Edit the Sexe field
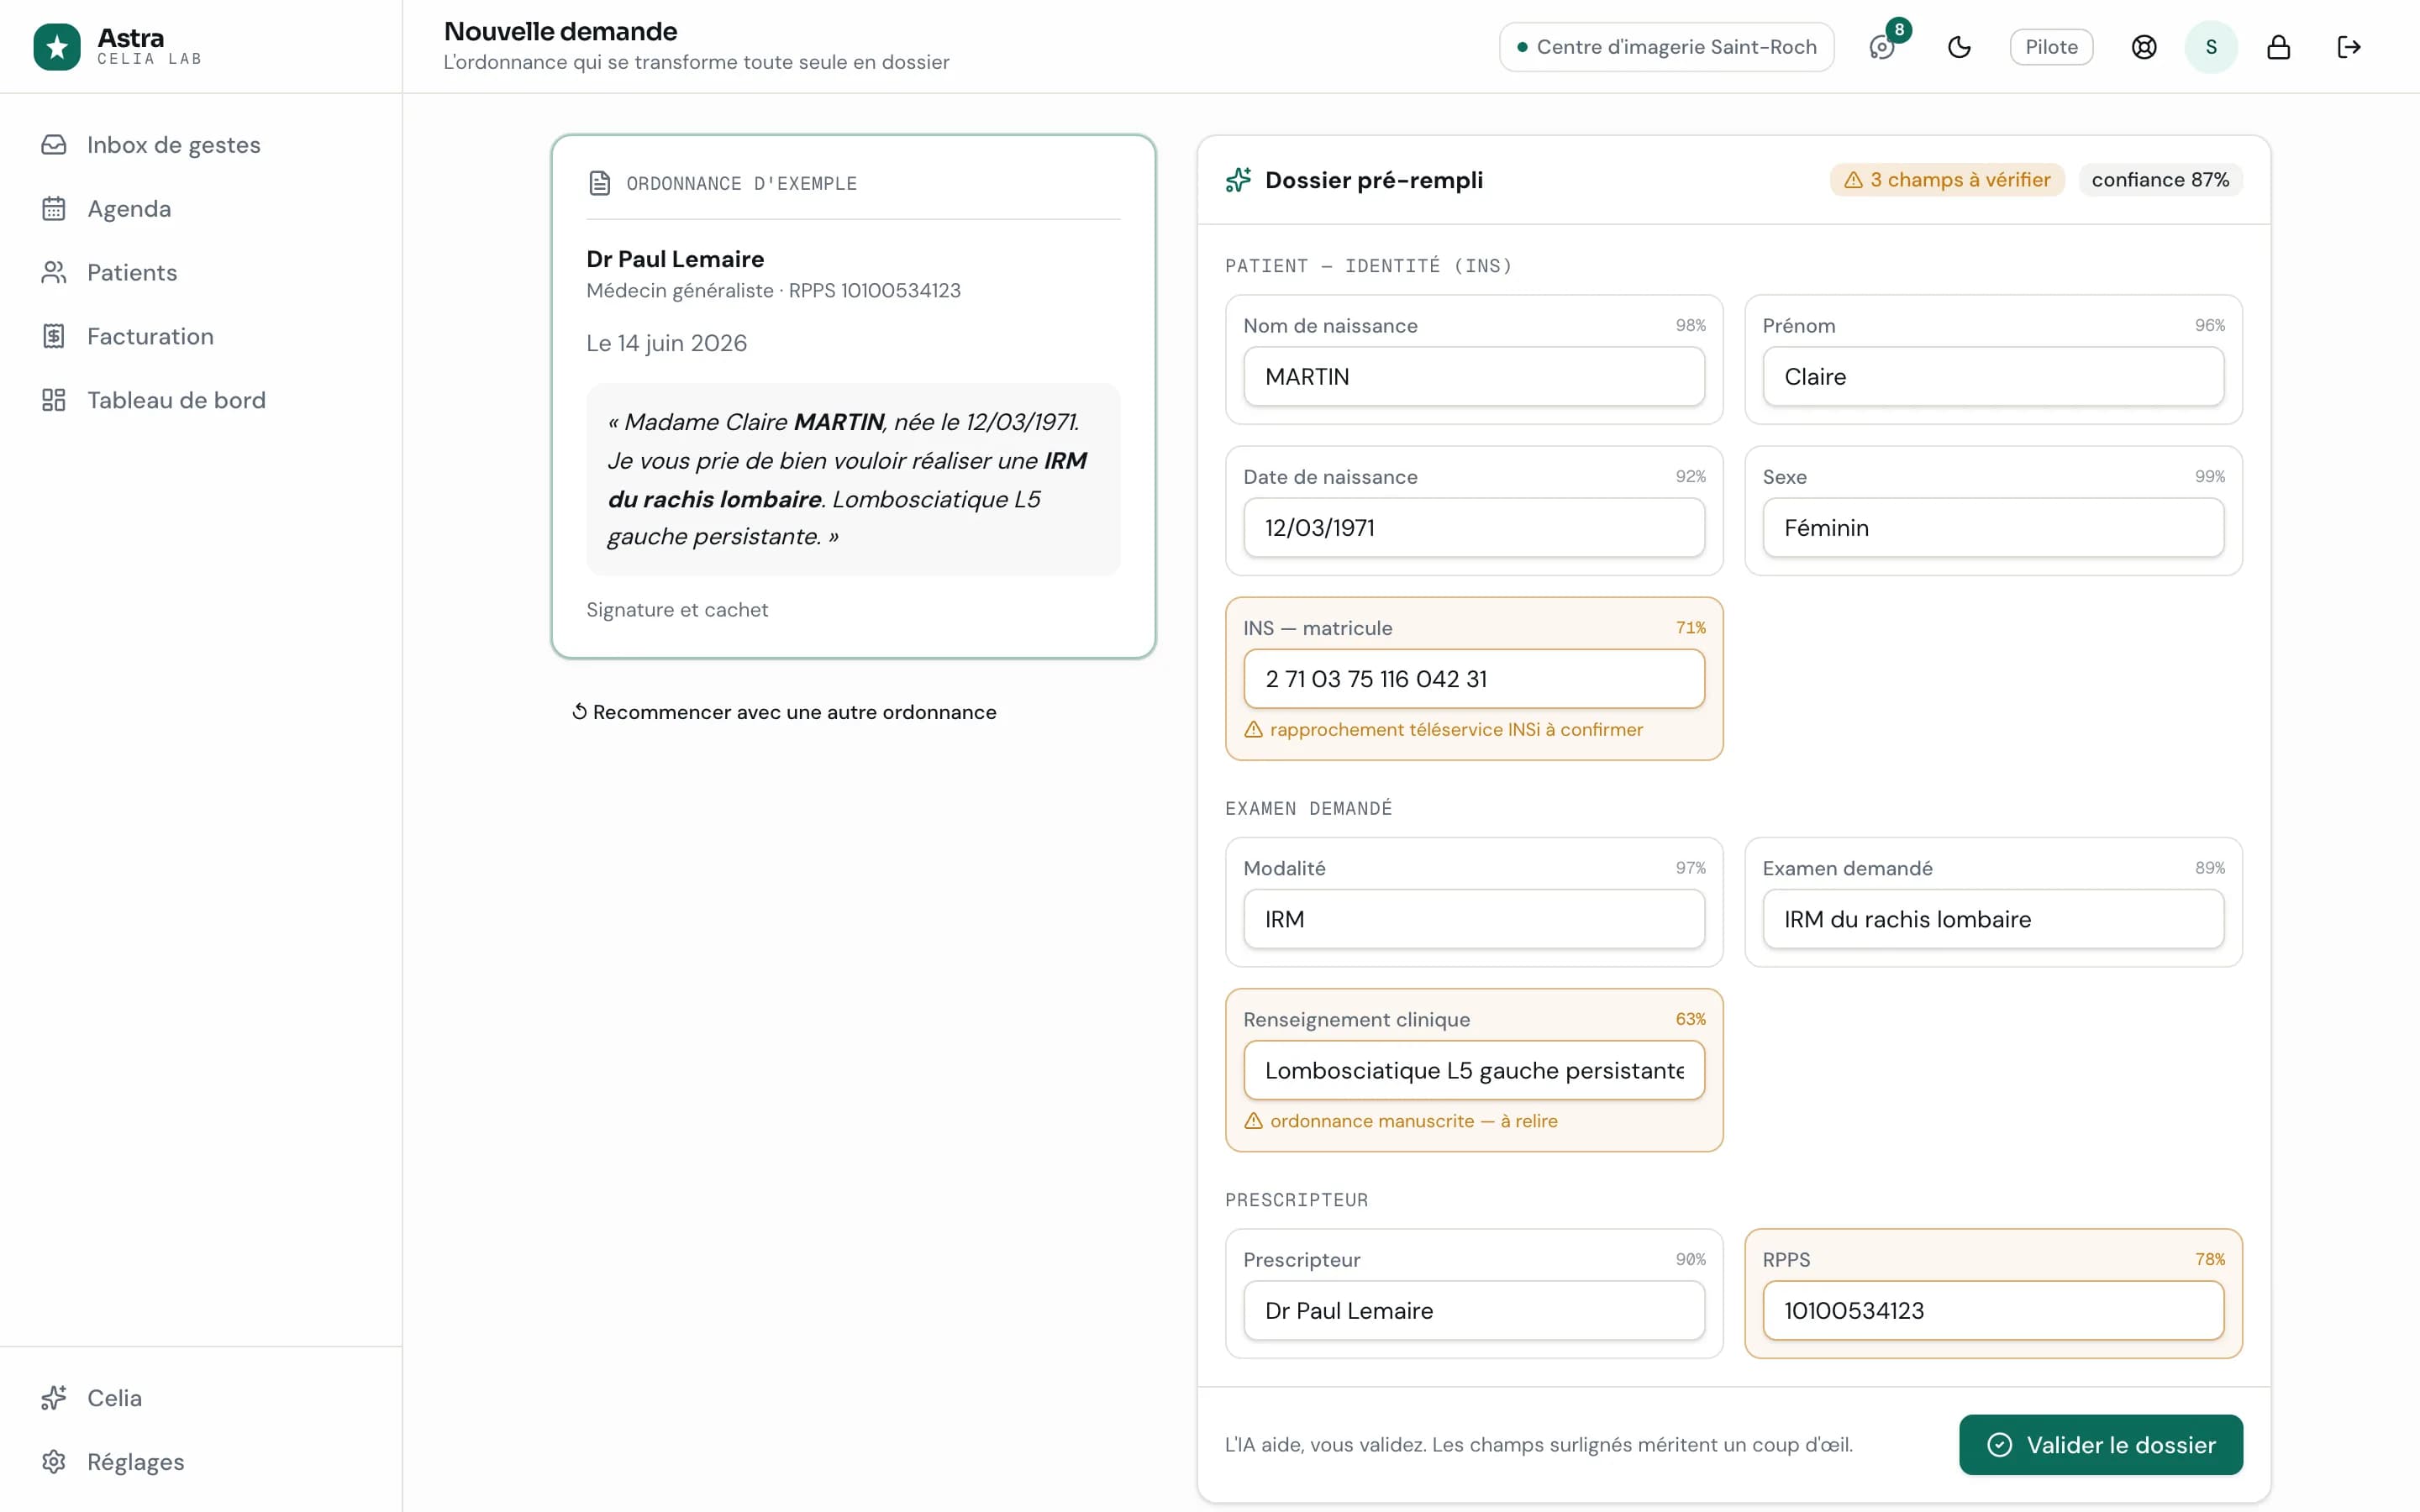Image resolution: width=2420 pixels, height=1512 pixels. pyautogui.click(x=1993, y=527)
